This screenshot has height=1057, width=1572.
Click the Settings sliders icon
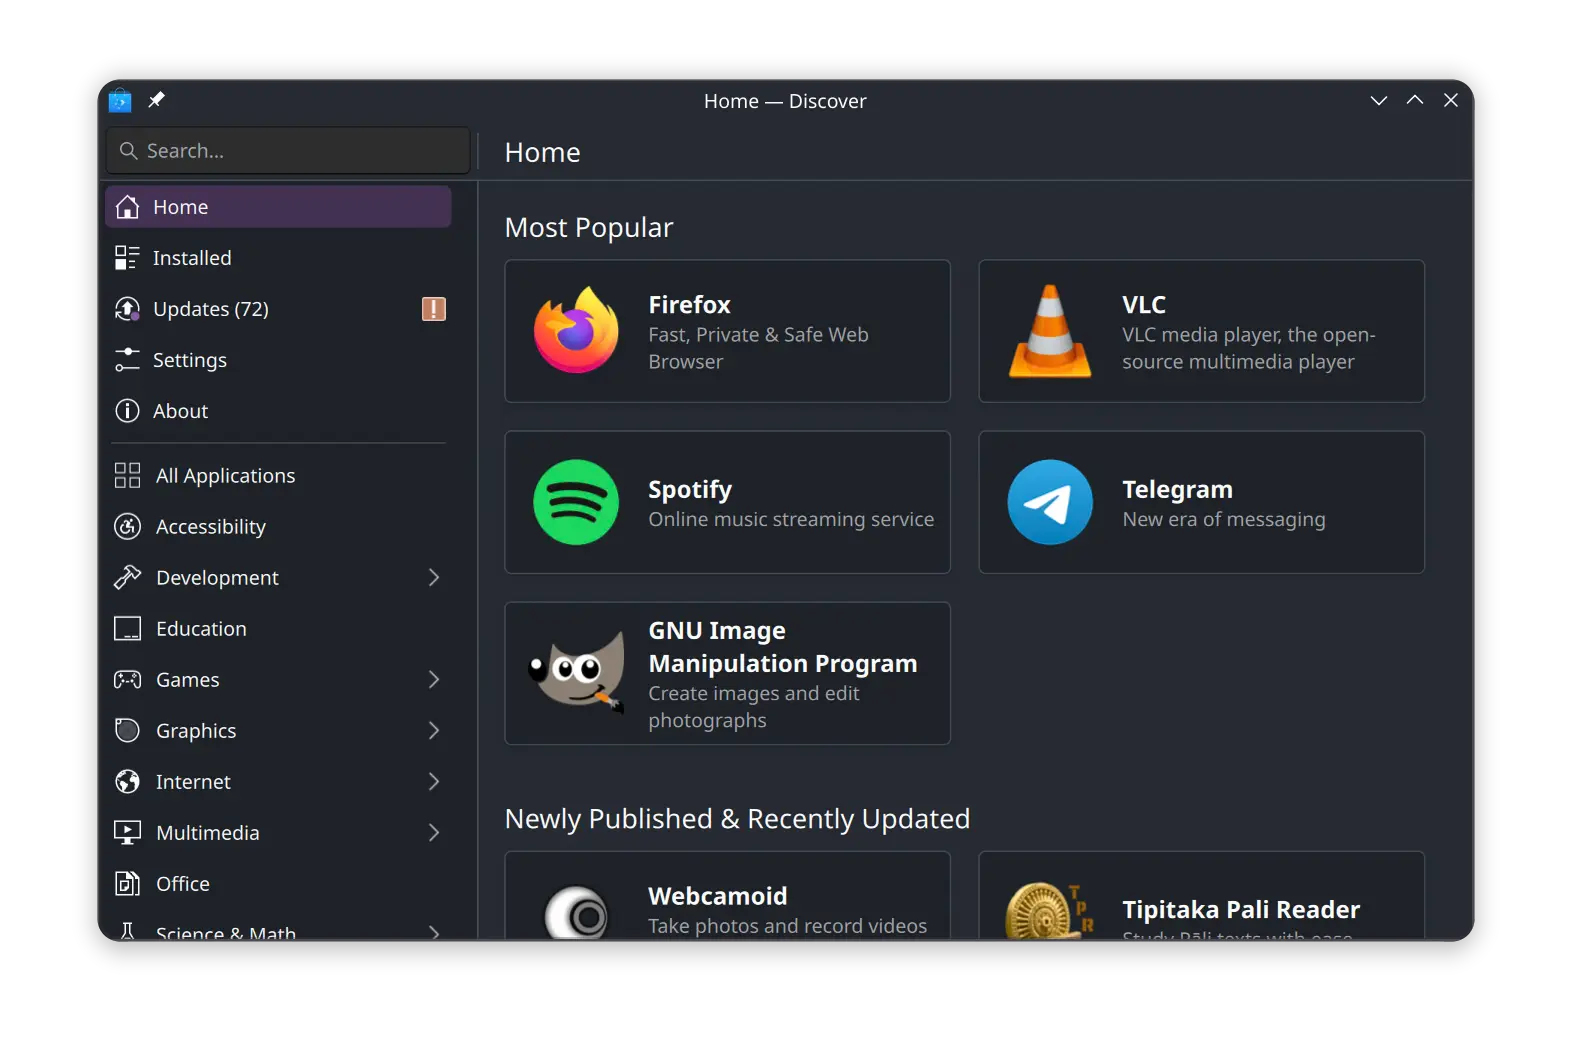pyautogui.click(x=127, y=360)
